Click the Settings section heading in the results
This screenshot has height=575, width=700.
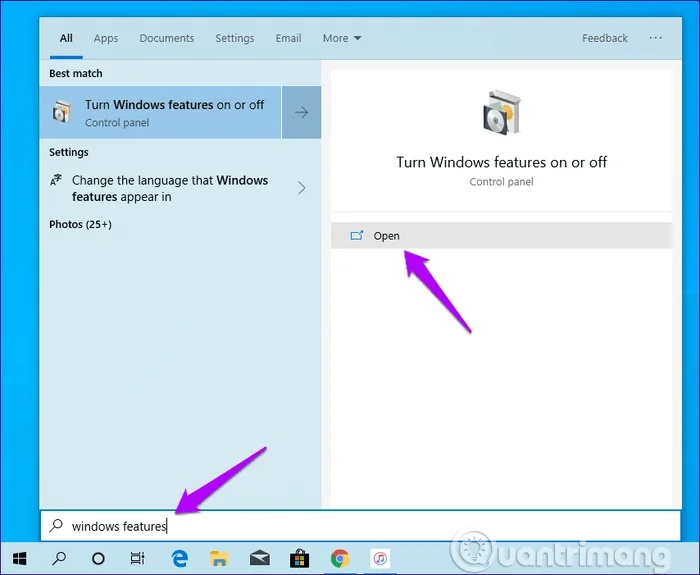(x=69, y=152)
